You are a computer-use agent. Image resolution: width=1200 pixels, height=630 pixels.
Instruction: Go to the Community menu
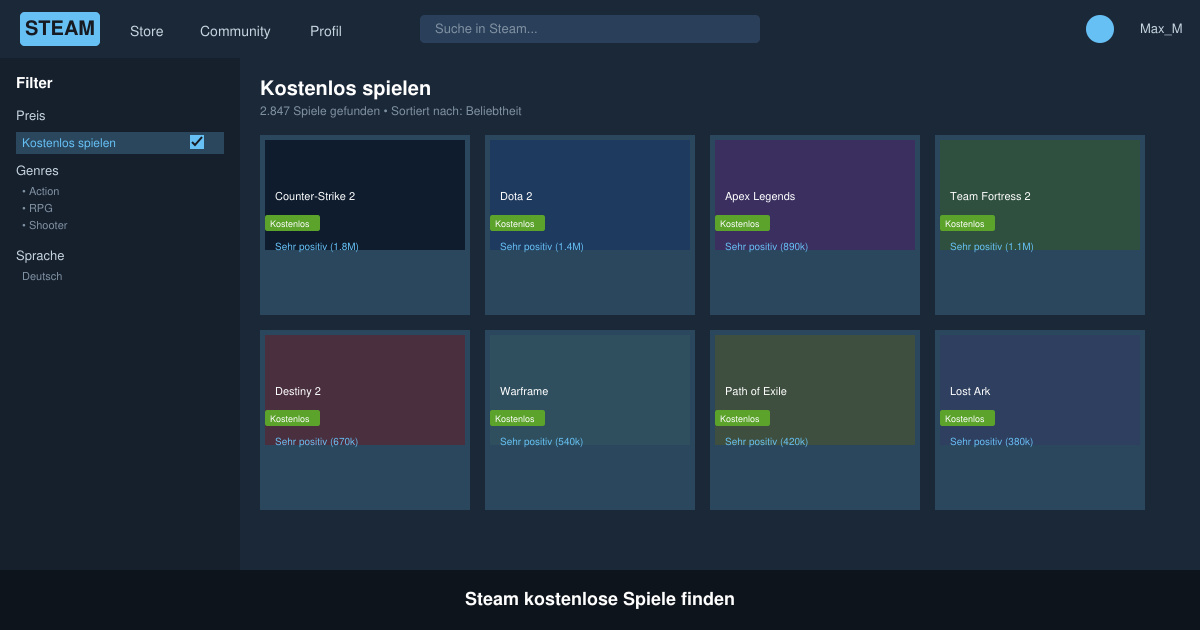pos(235,31)
